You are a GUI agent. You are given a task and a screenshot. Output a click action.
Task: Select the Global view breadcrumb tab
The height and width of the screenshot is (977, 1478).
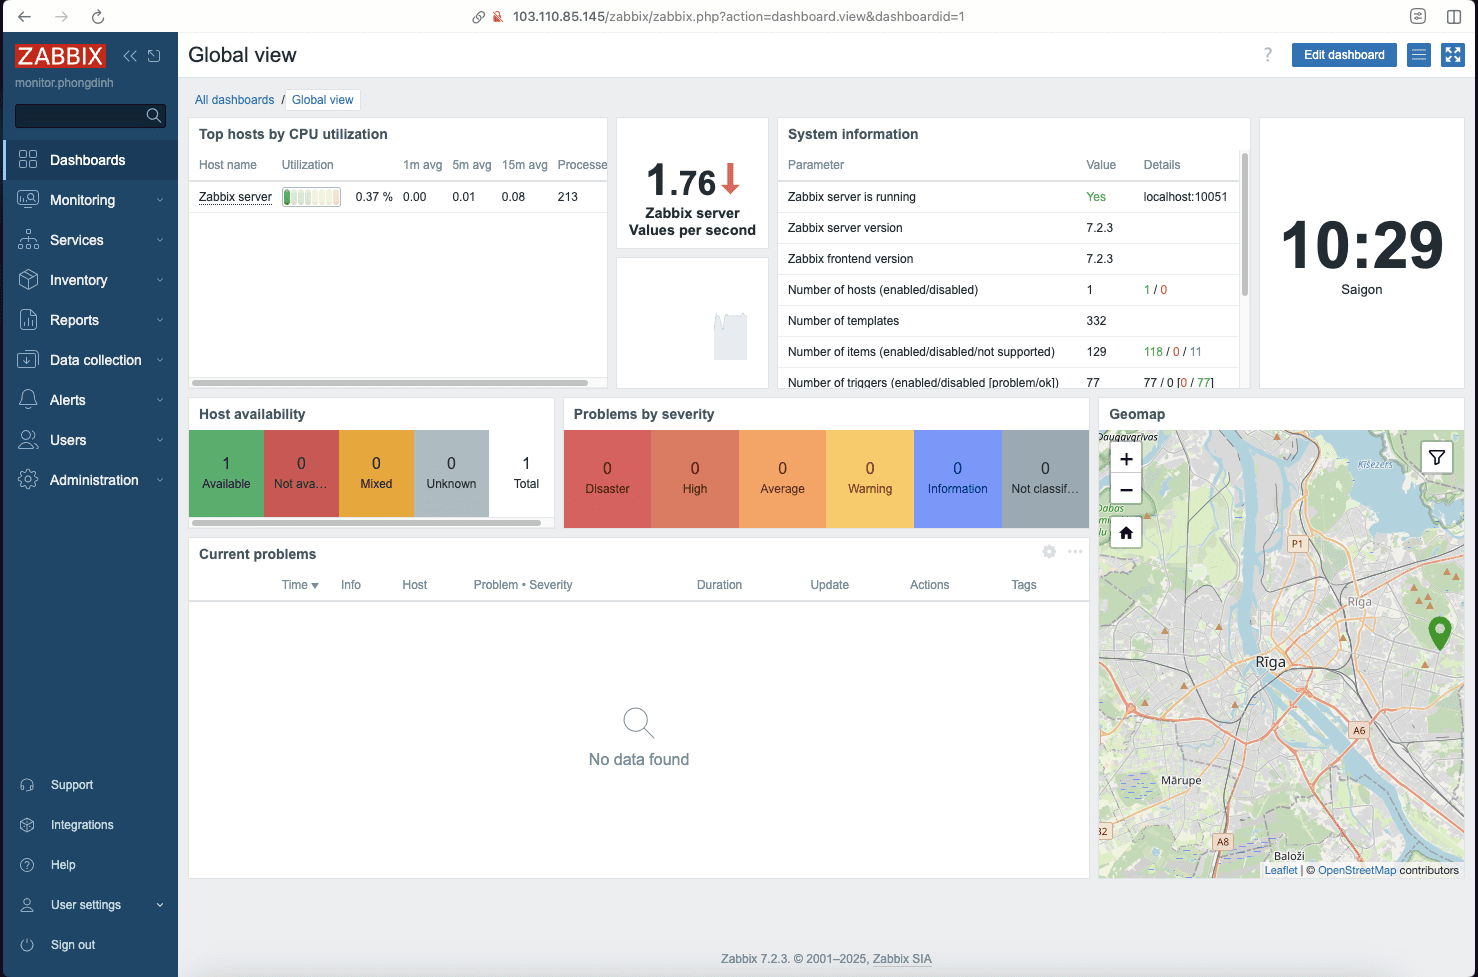click(323, 100)
